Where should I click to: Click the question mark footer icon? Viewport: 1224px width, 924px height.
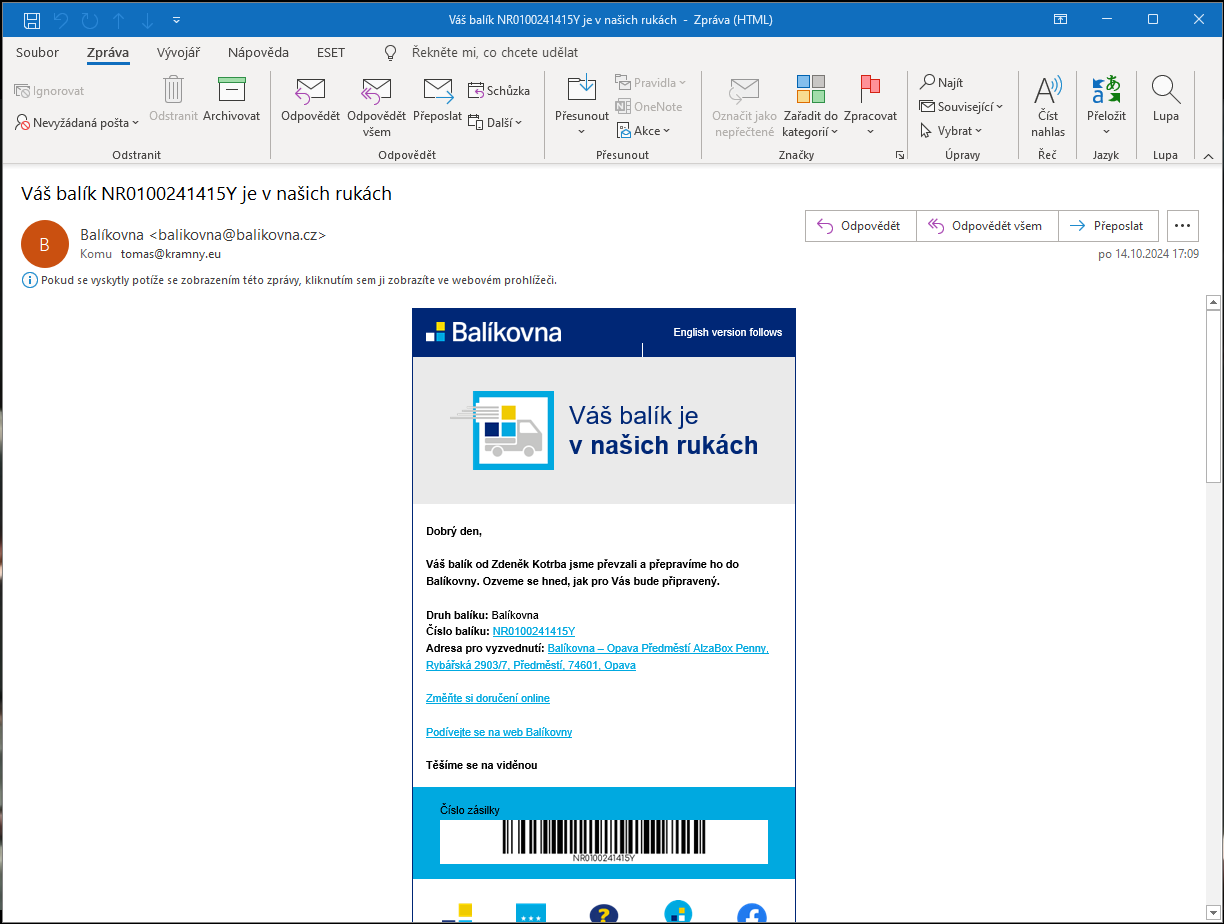tap(604, 914)
